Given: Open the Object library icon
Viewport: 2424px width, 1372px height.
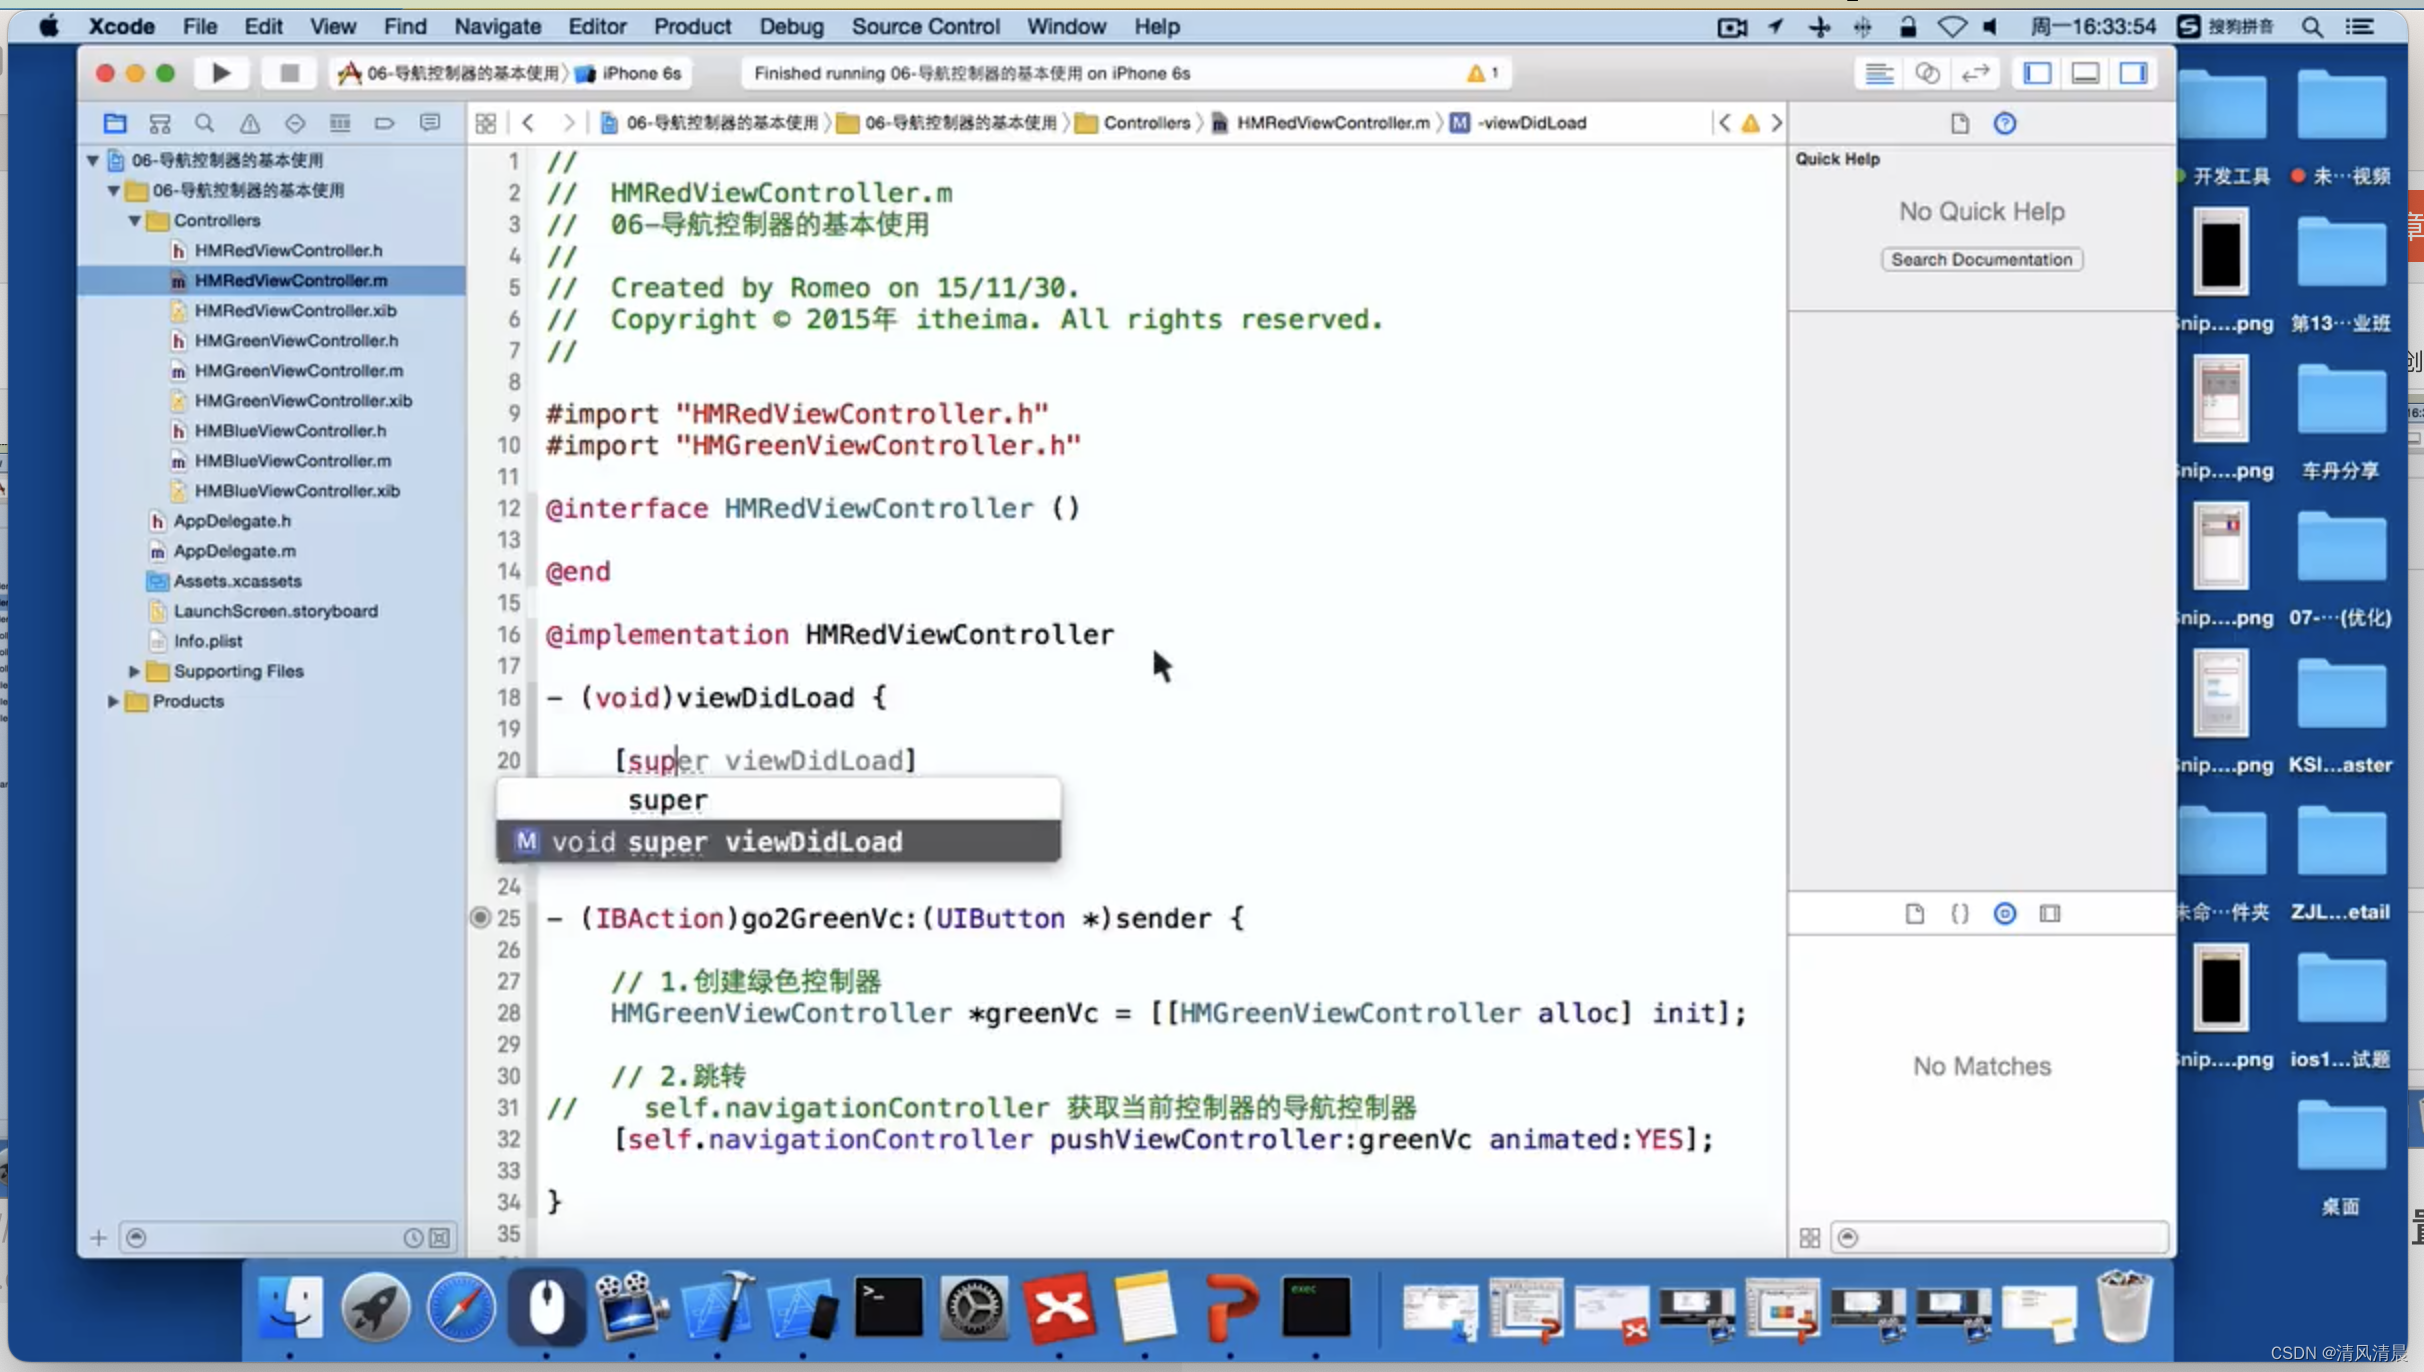Looking at the screenshot, I should (x=2004, y=913).
